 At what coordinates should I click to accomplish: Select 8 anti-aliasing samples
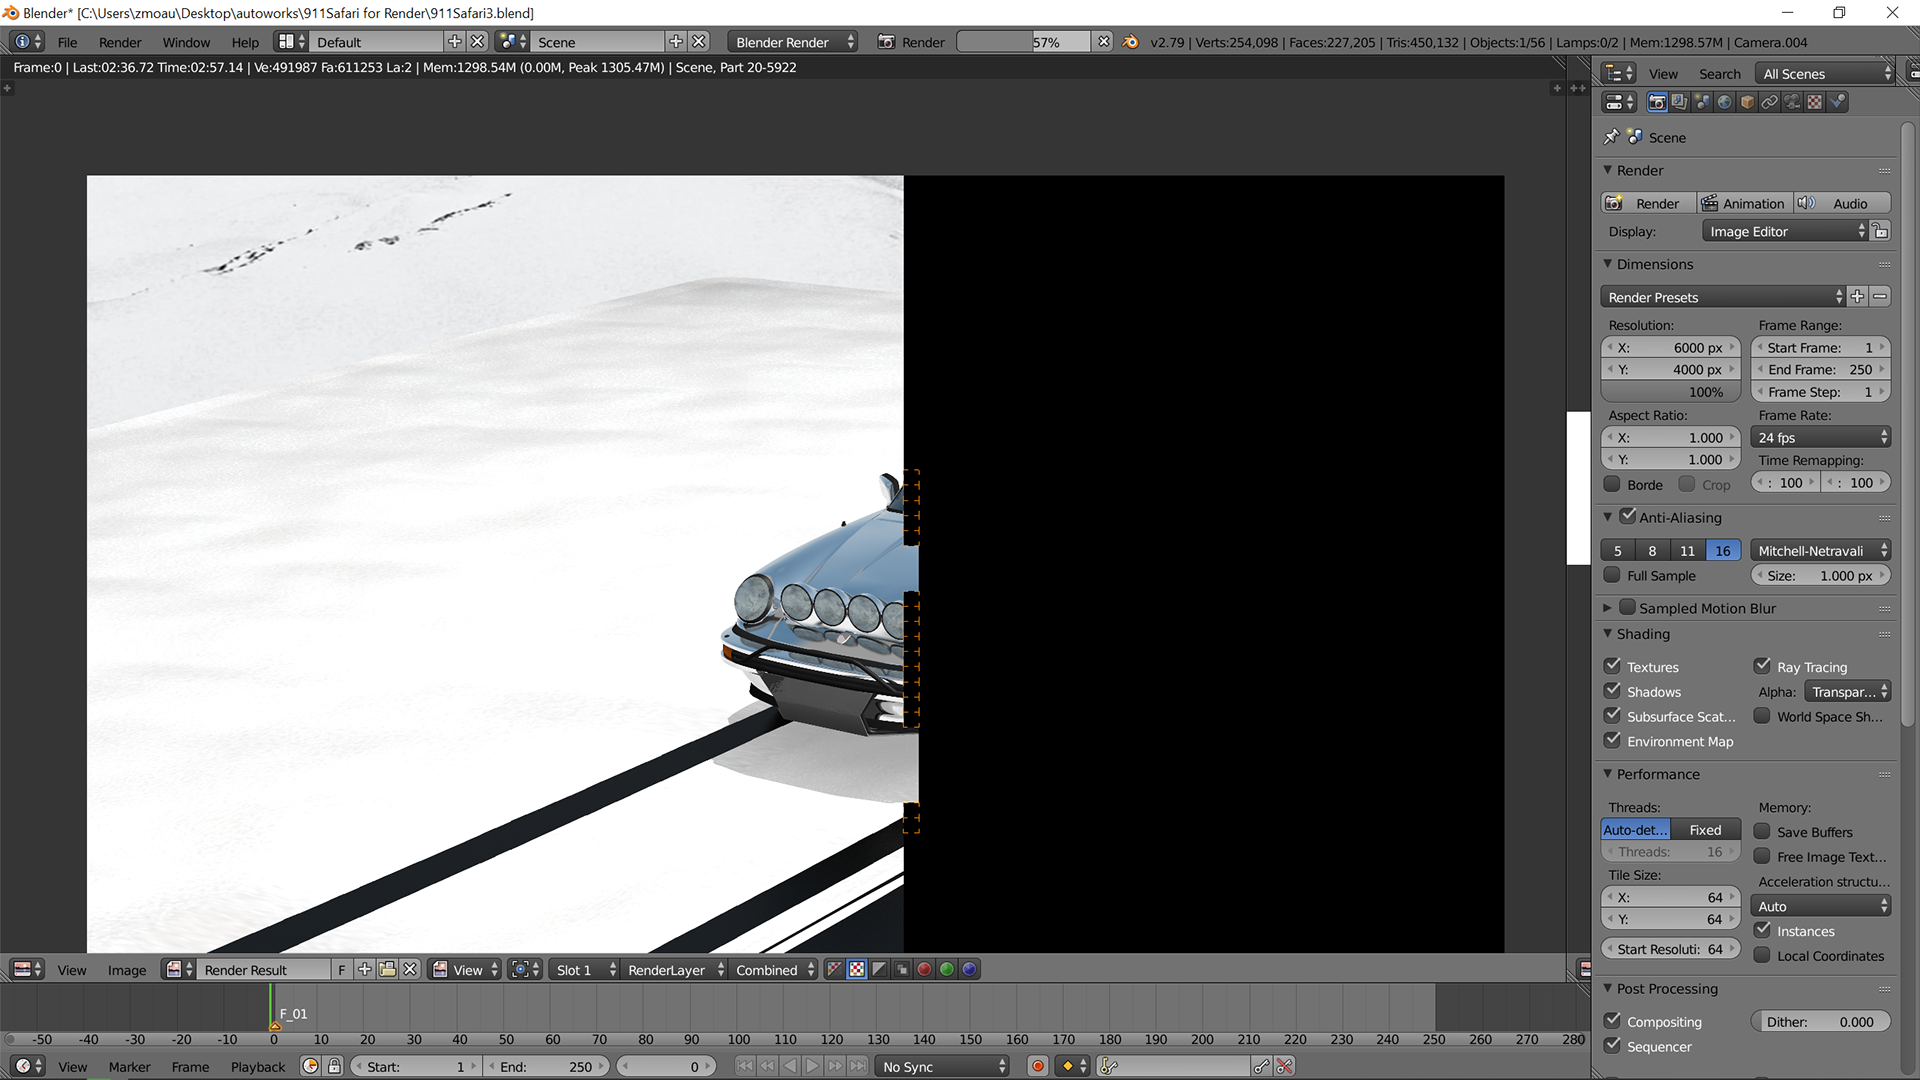[1652, 550]
